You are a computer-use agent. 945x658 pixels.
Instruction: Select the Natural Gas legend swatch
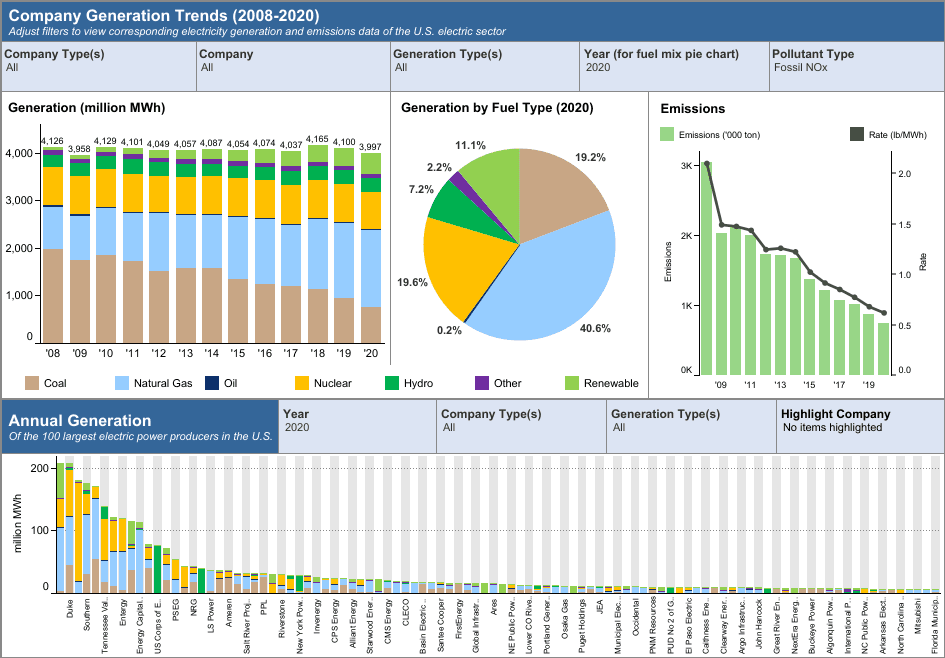coord(124,383)
